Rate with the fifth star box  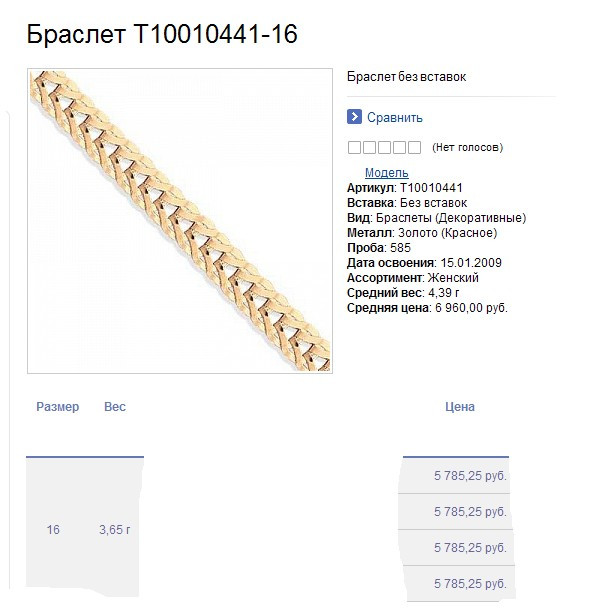[x=415, y=147]
